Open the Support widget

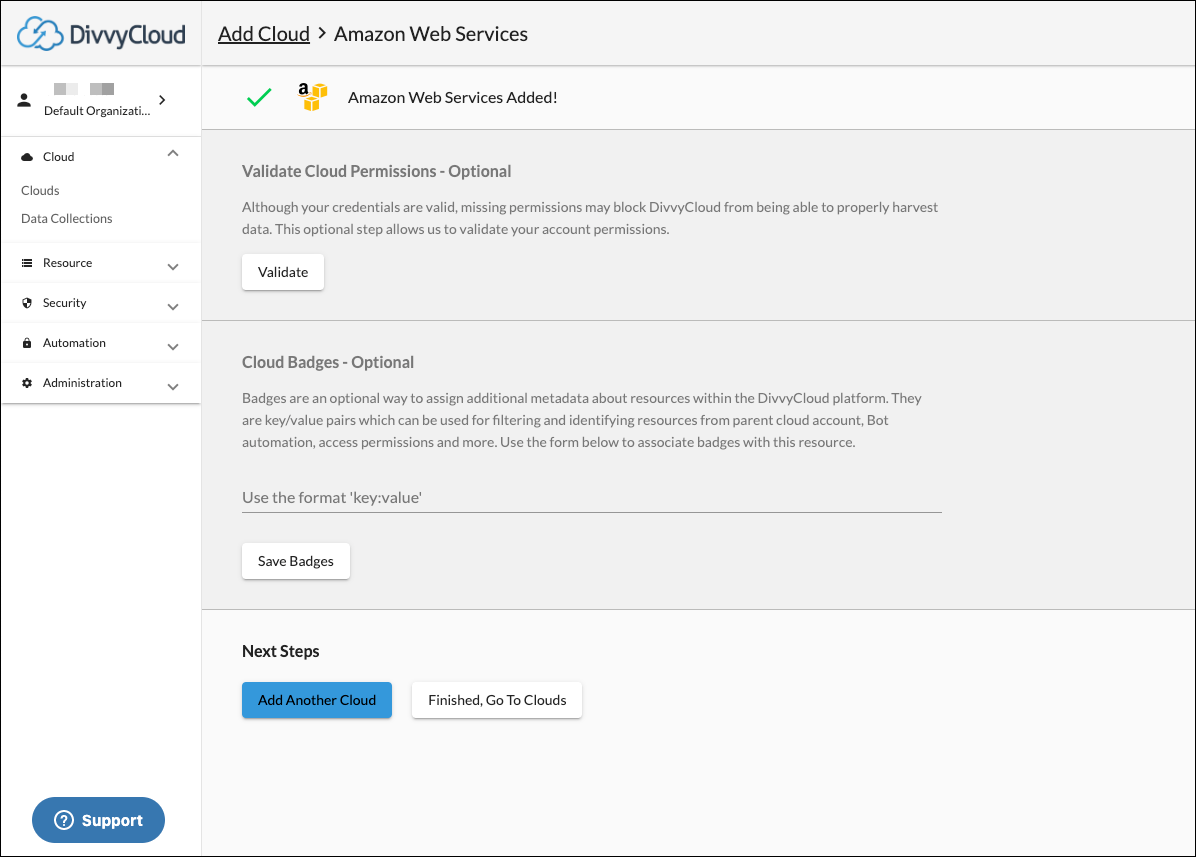[98, 820]
